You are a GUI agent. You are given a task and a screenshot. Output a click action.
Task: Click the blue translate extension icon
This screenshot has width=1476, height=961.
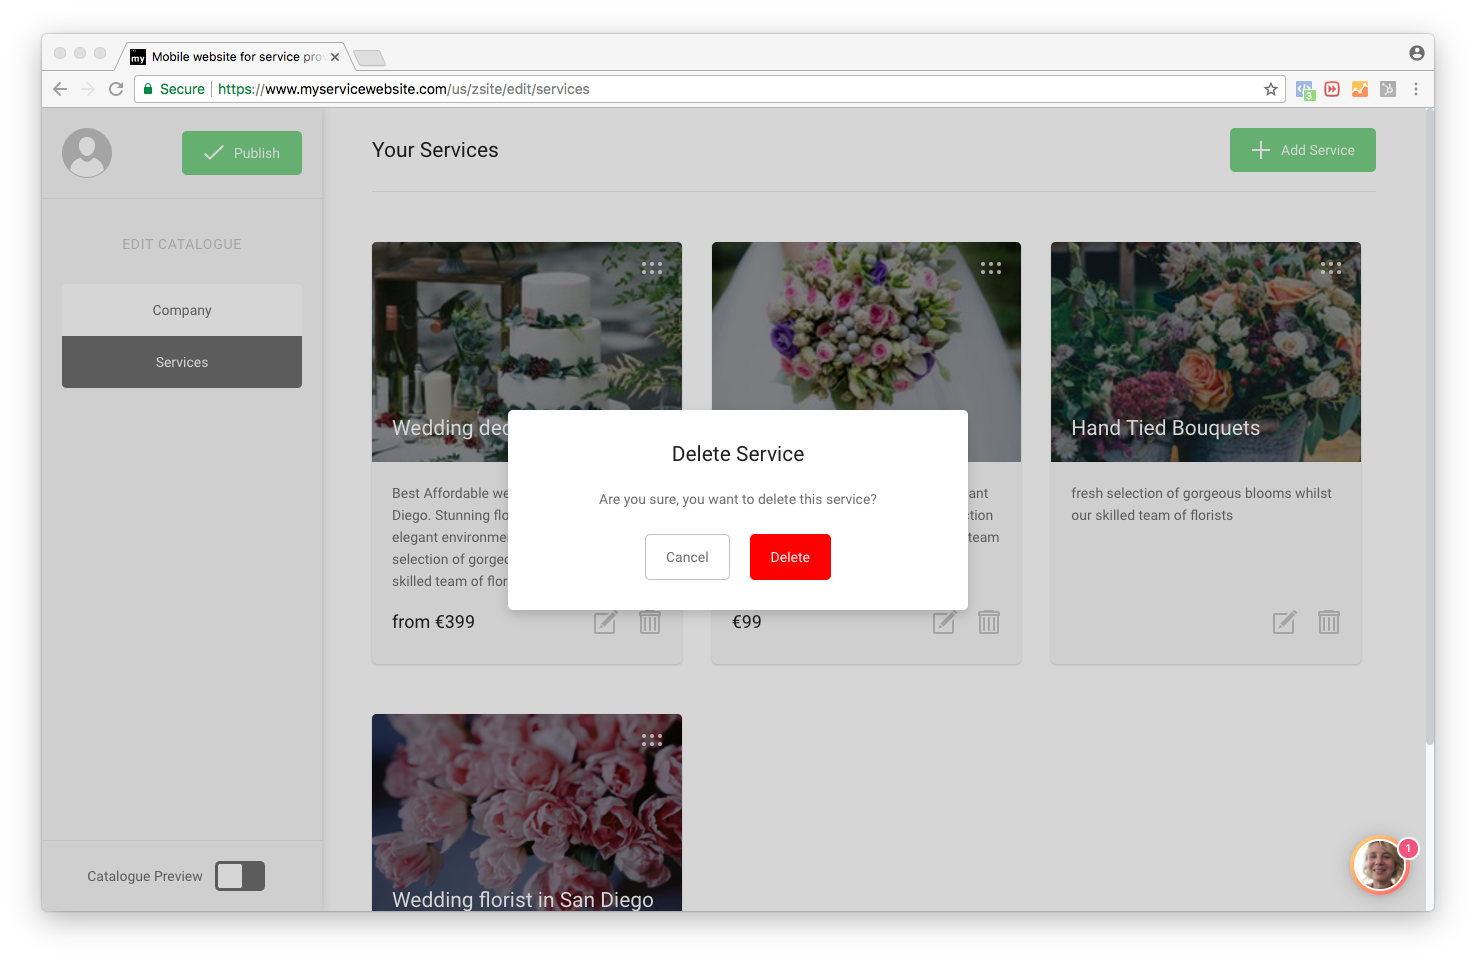coord(1305,89)
